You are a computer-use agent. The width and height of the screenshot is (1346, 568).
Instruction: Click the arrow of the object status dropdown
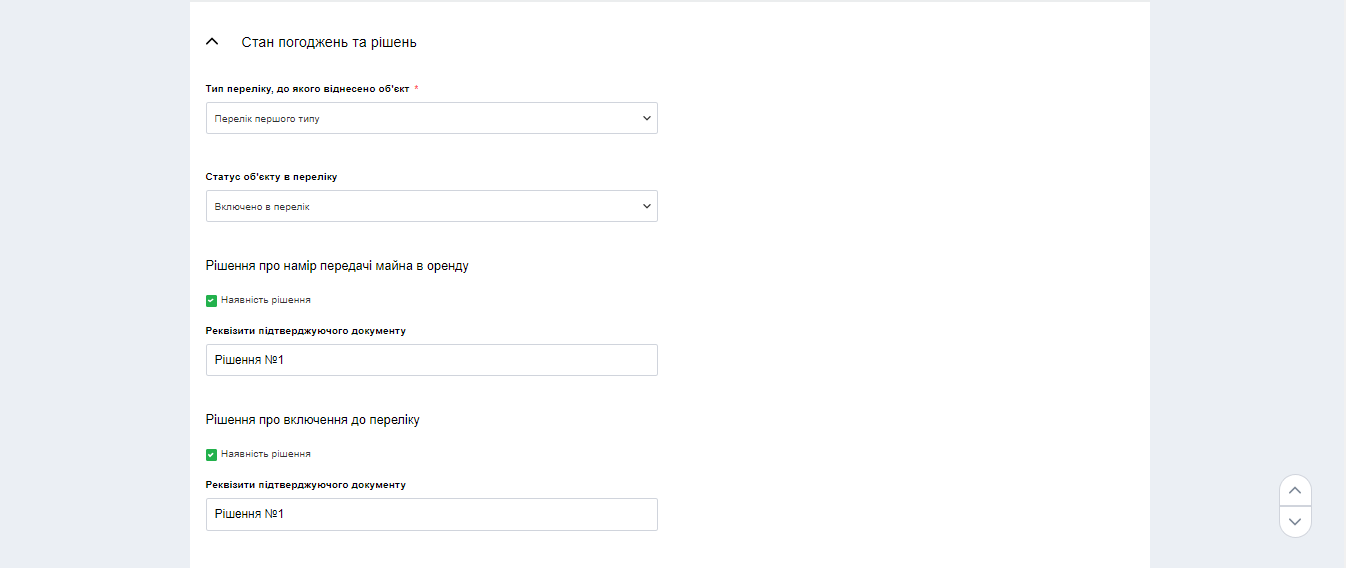click(646, 206)
